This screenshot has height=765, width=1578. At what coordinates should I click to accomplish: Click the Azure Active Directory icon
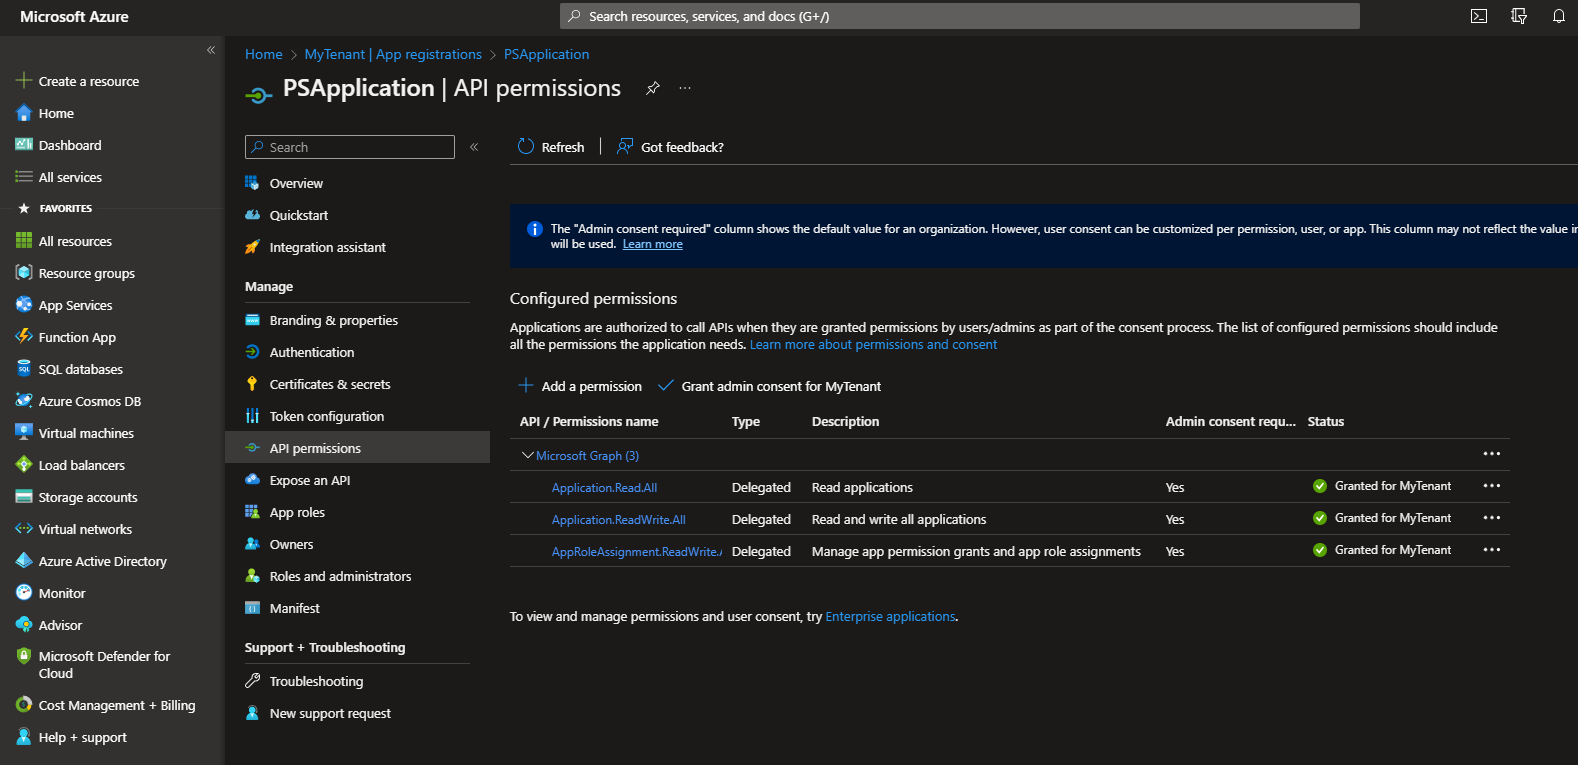(24, 561)
